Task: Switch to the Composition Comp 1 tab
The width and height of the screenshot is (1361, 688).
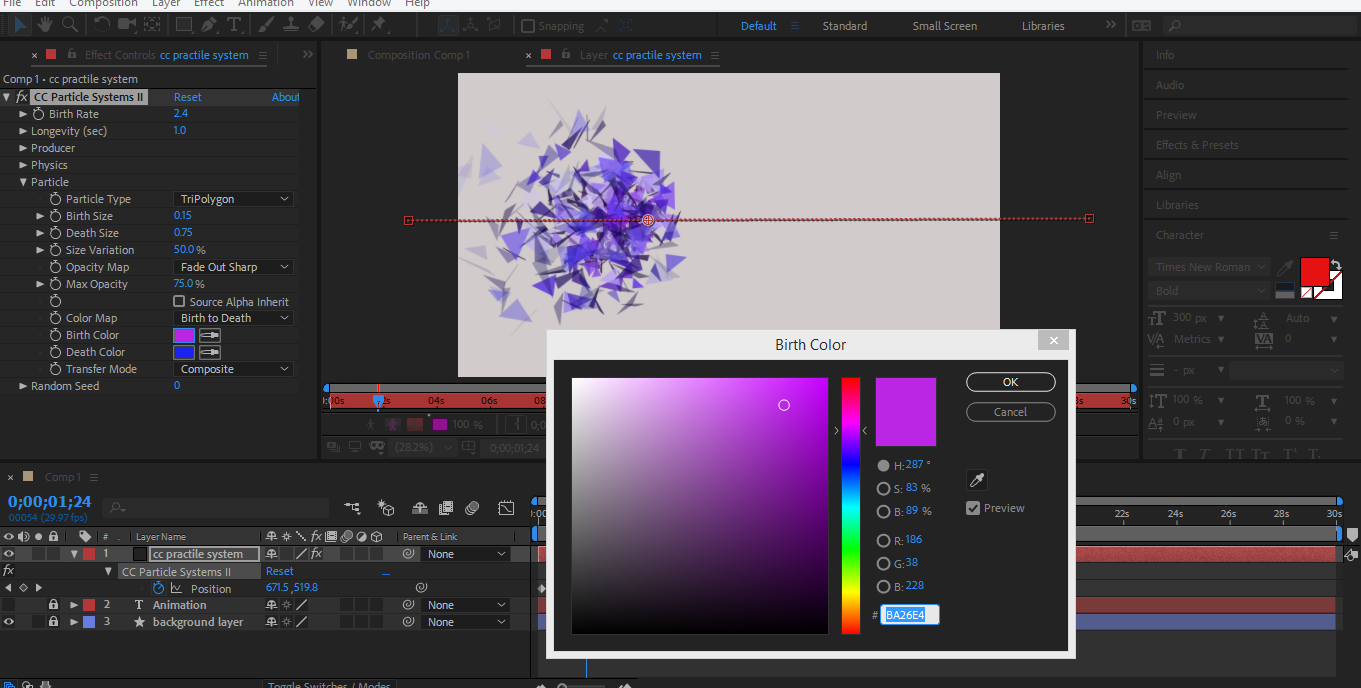Action: (418, 55)
